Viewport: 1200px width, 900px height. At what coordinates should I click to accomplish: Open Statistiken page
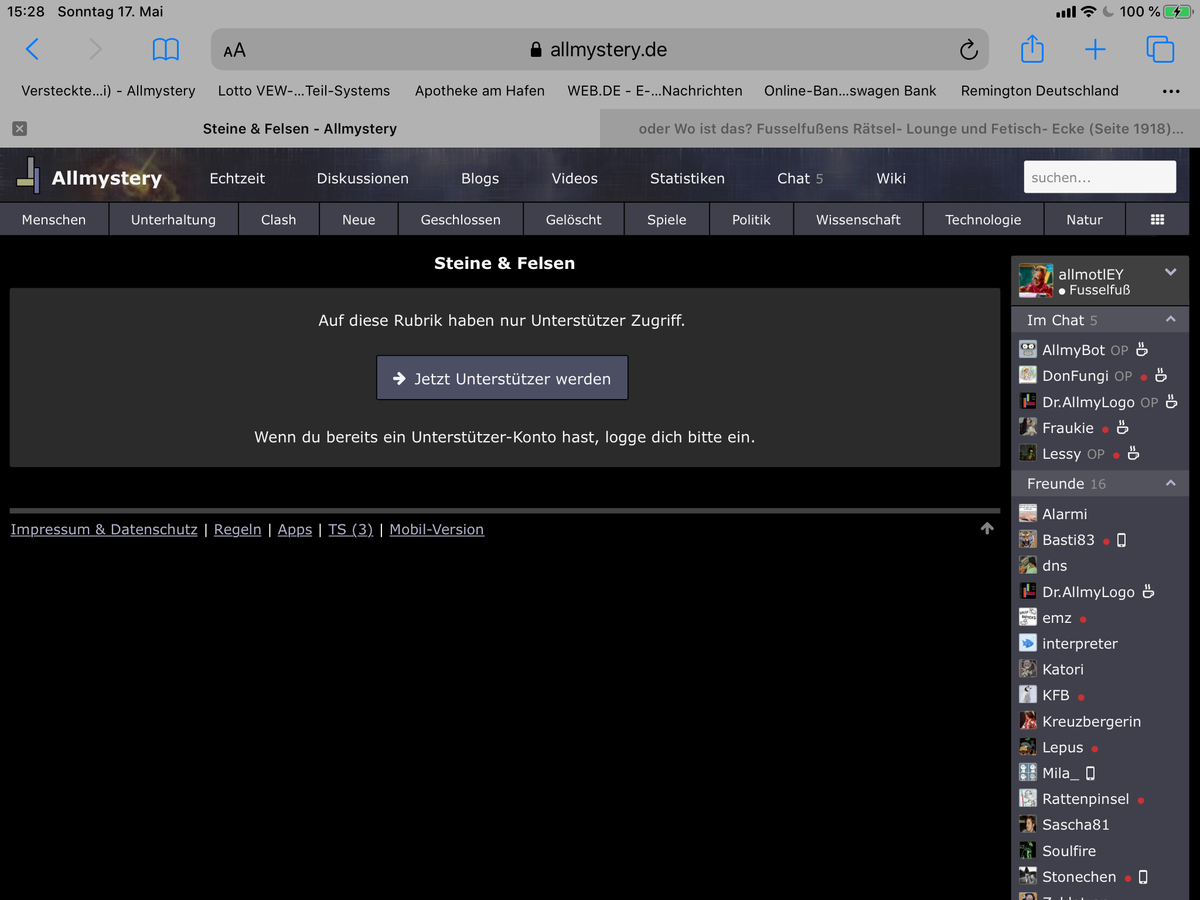click(x=688, y=178)
